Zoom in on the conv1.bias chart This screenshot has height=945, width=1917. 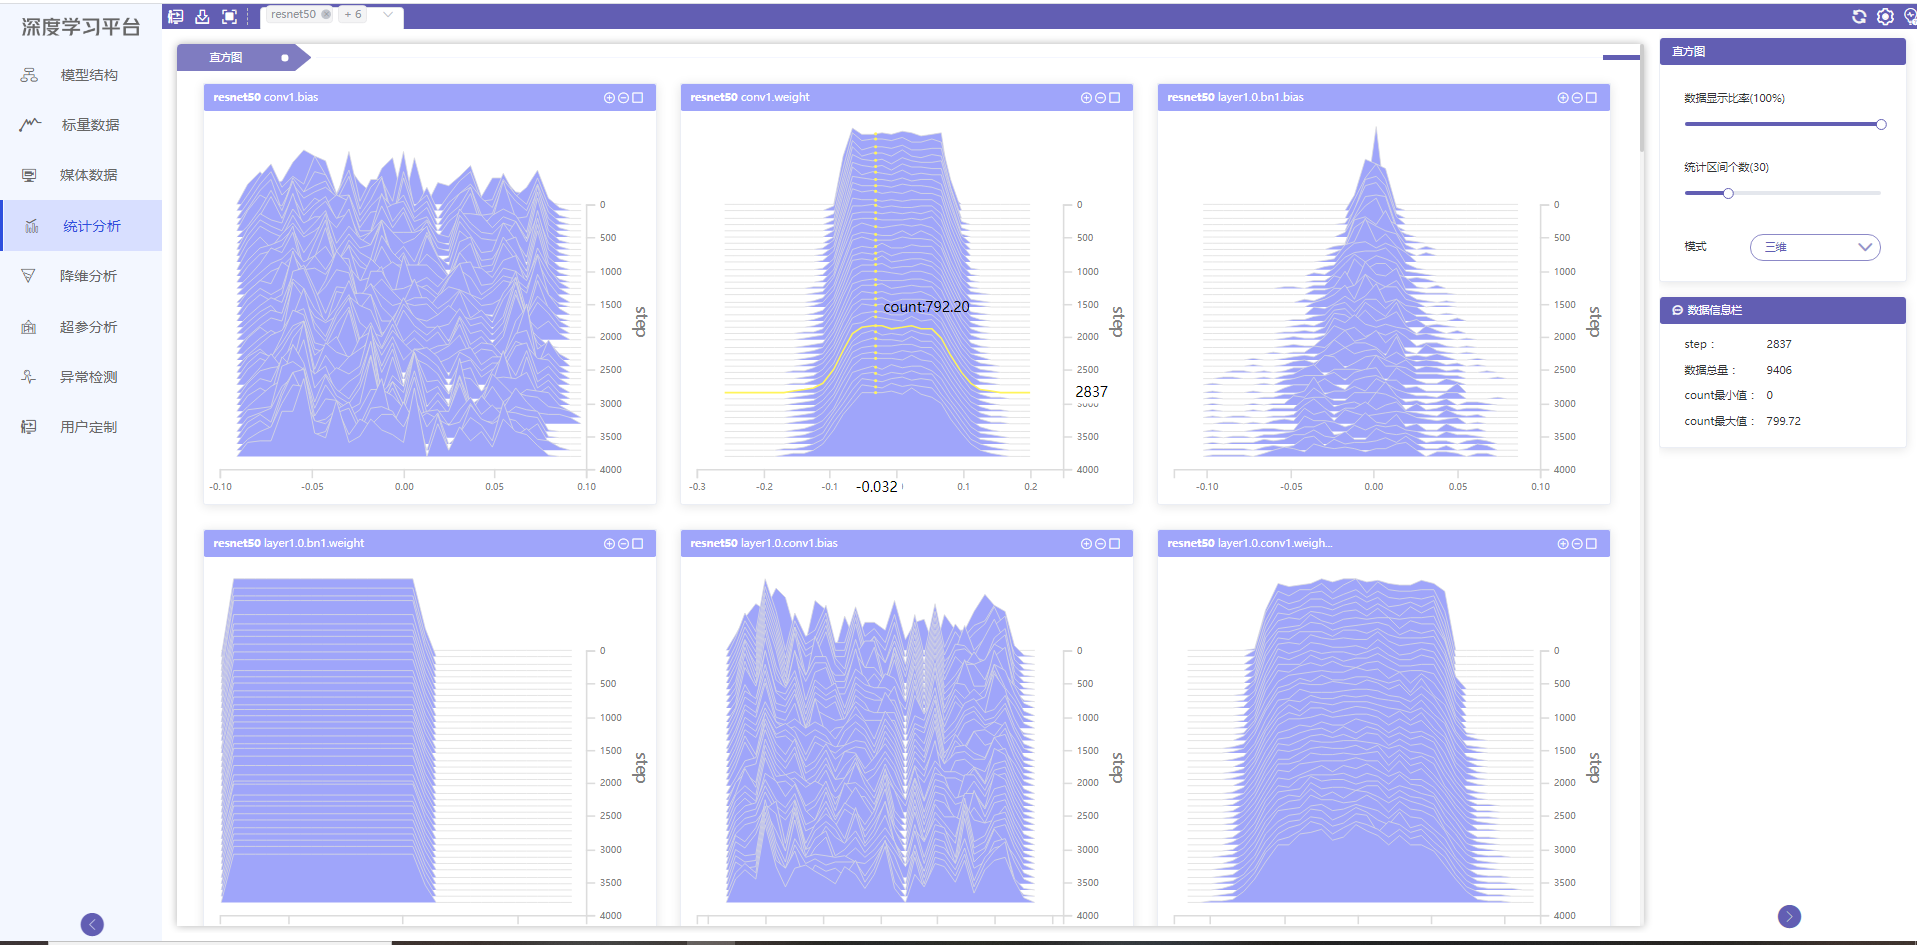(x=609, y=98)
